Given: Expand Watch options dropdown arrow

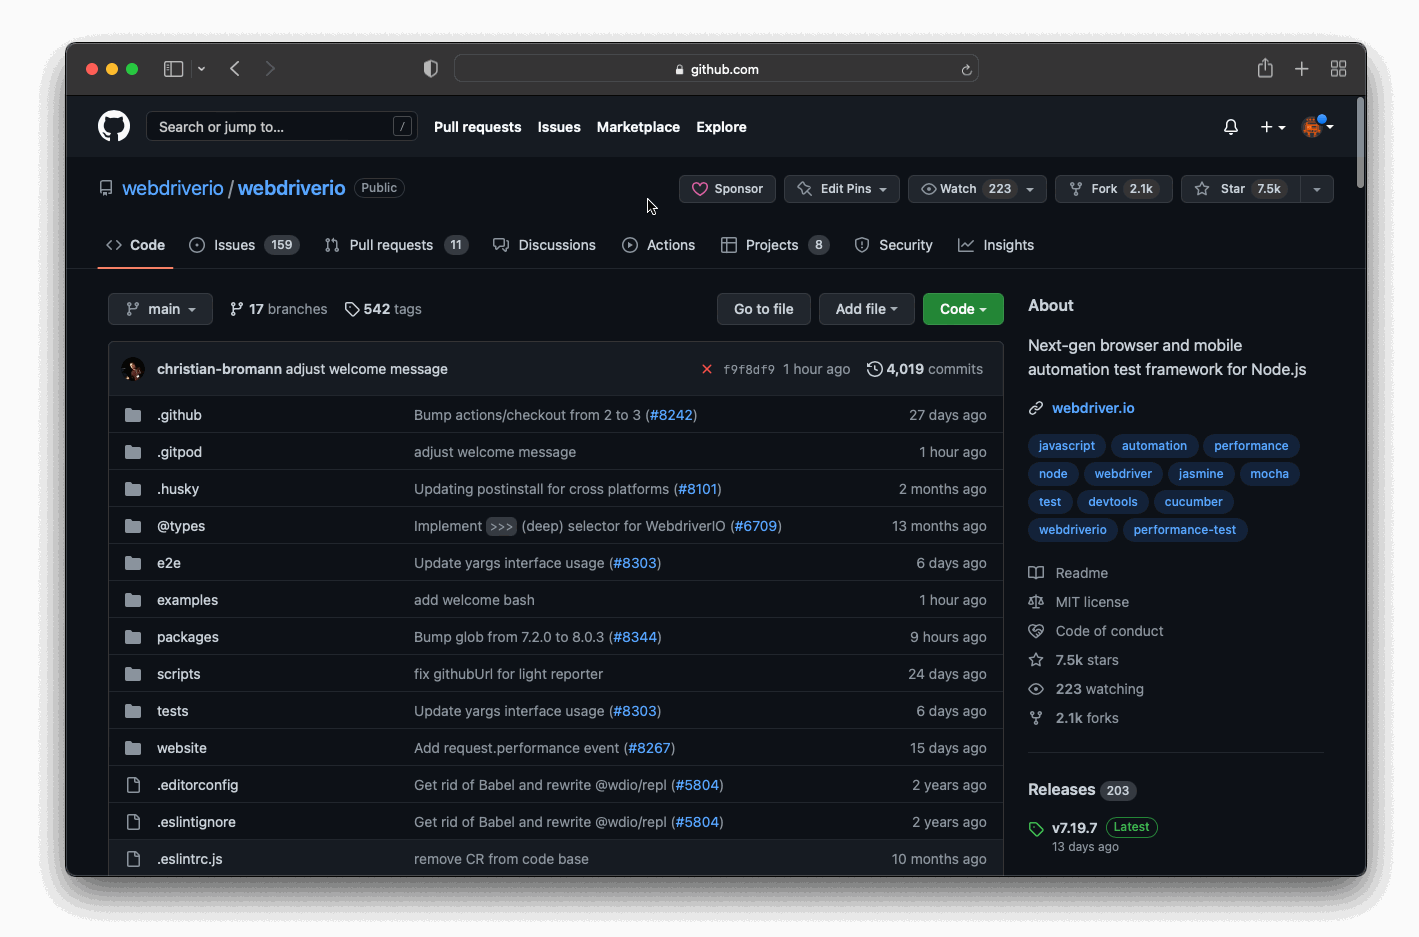Looking at the screenshot, I should pyautogui.click(x=1030, y=189).
